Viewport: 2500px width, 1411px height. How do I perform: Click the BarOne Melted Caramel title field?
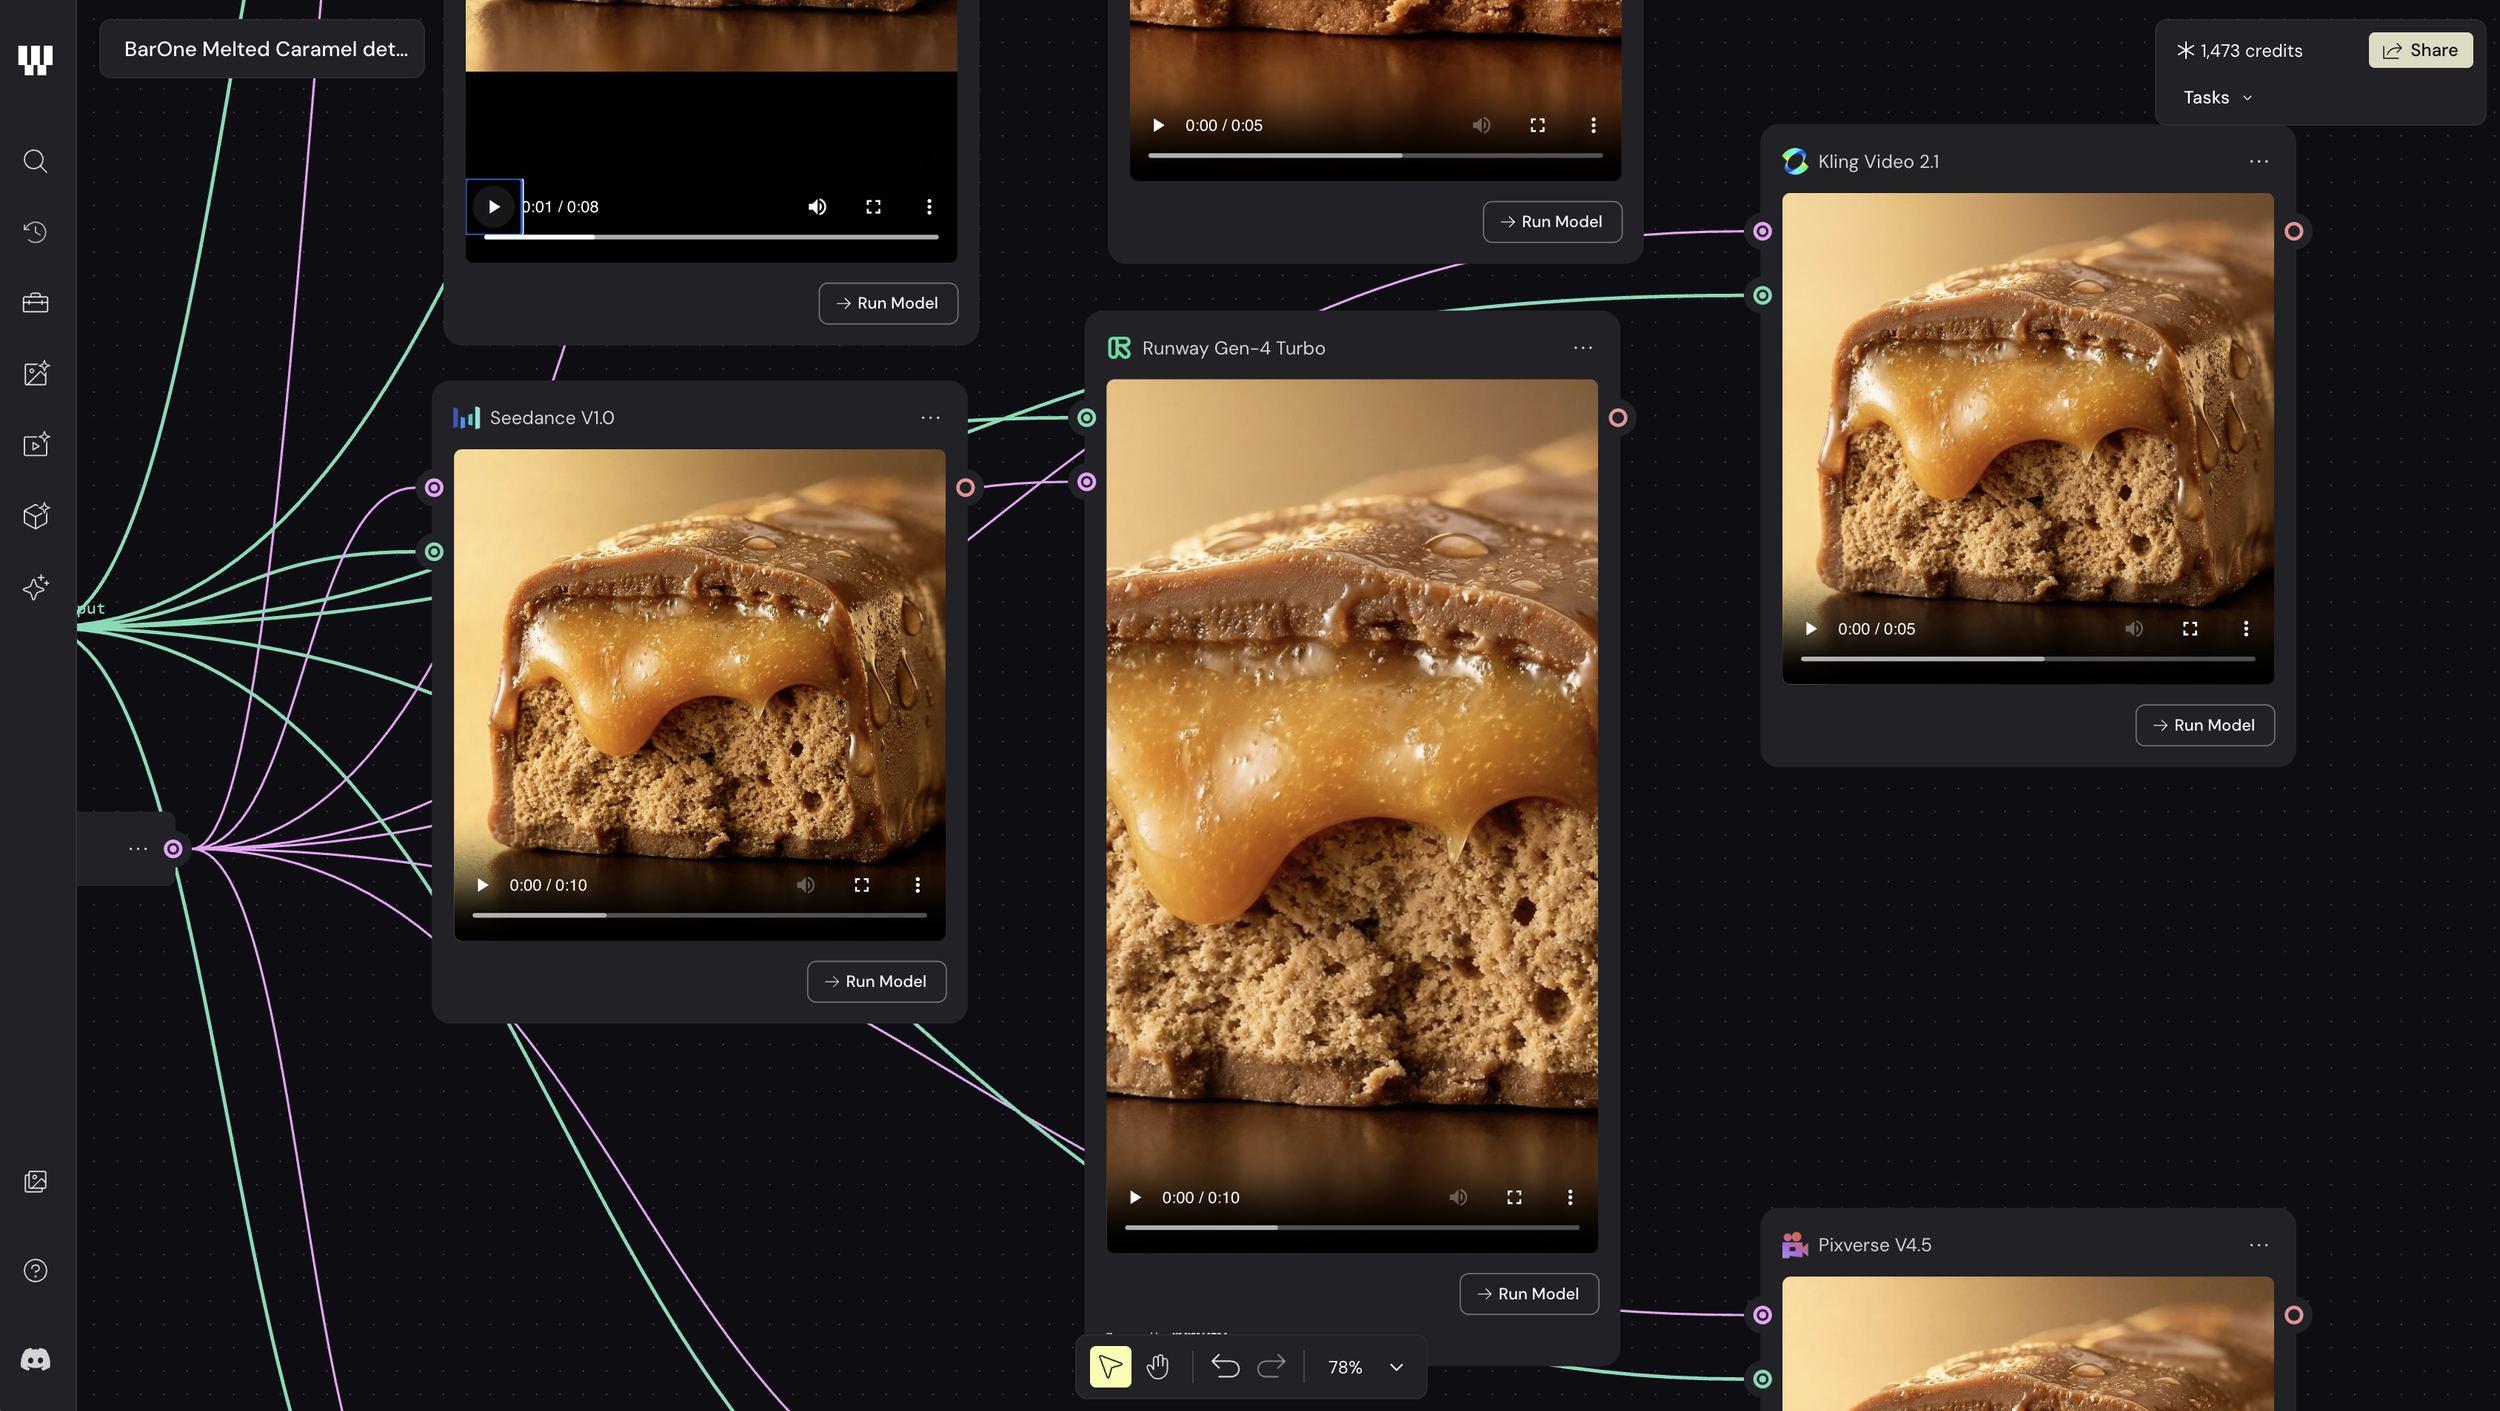coord(262,48)
